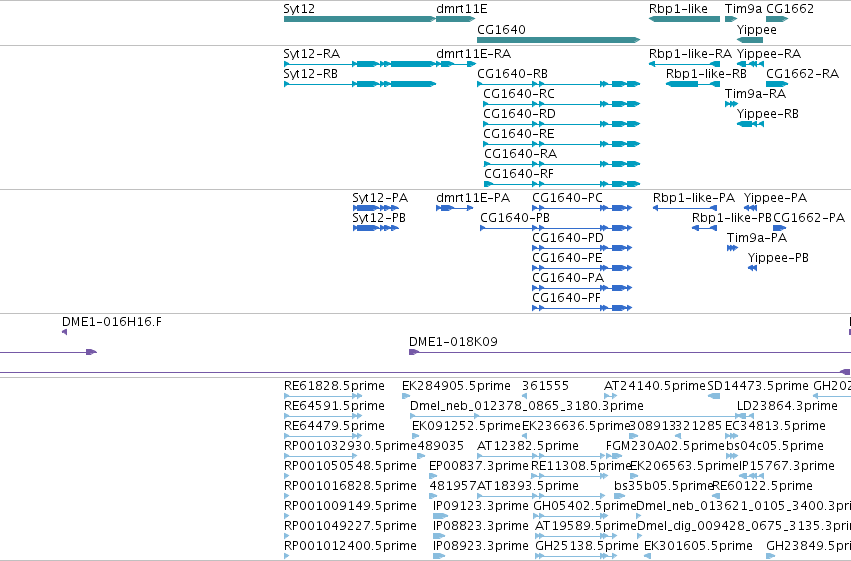Select the DME1-018K09 clone feature
Screen dimensions: 851x561
point(630,352)
